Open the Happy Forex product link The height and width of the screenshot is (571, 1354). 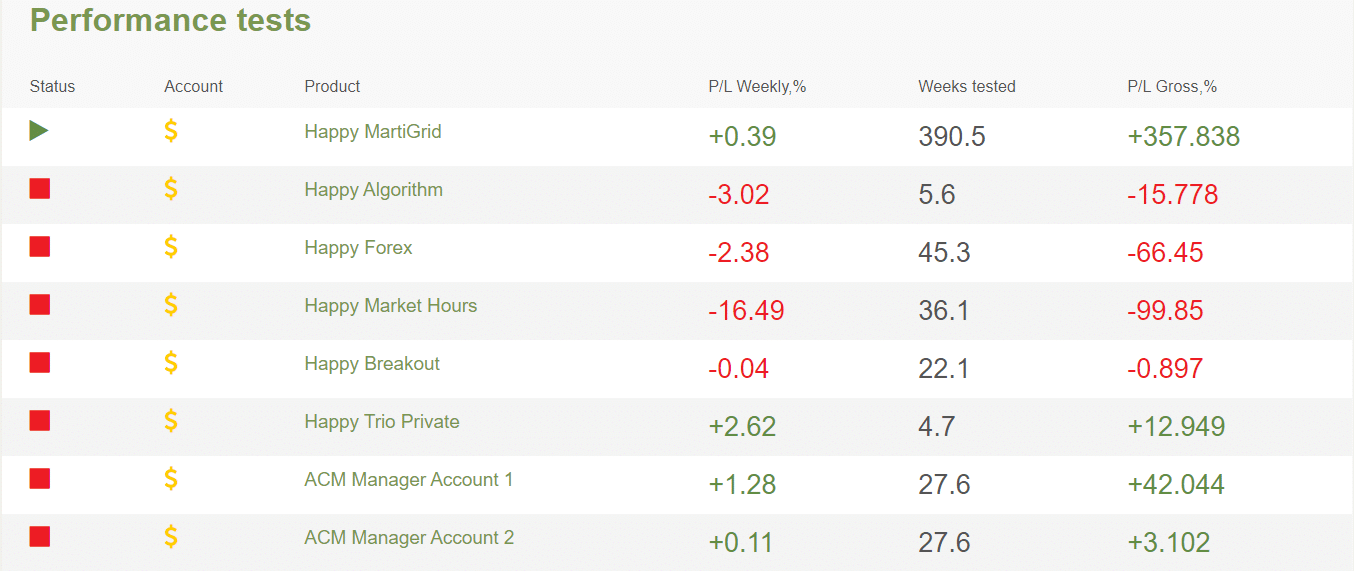click(x=358, y=247)
